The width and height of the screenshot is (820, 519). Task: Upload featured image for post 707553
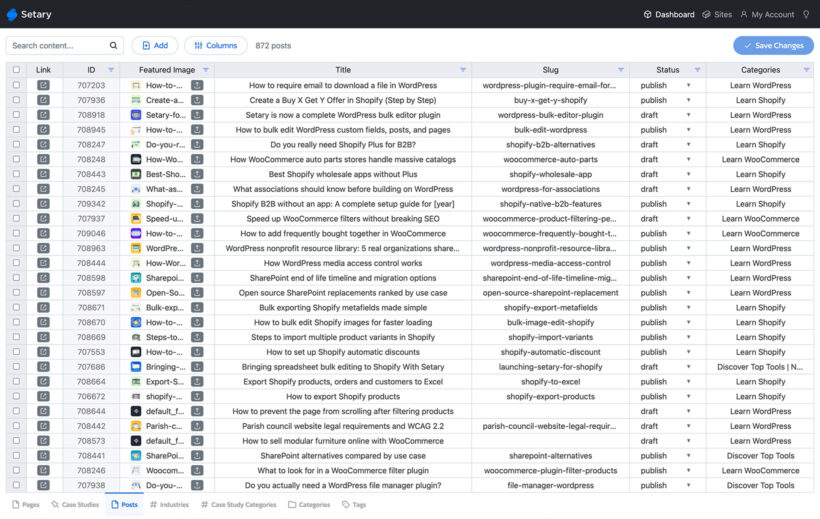197,352
